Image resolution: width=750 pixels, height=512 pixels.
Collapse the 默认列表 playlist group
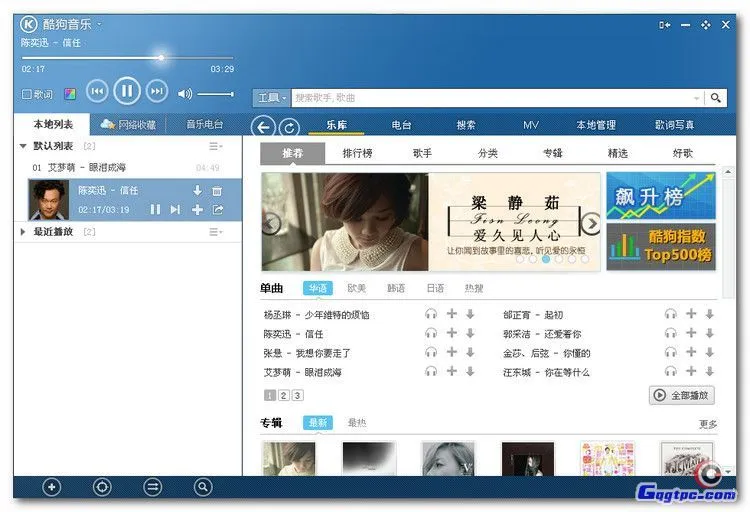22,146
